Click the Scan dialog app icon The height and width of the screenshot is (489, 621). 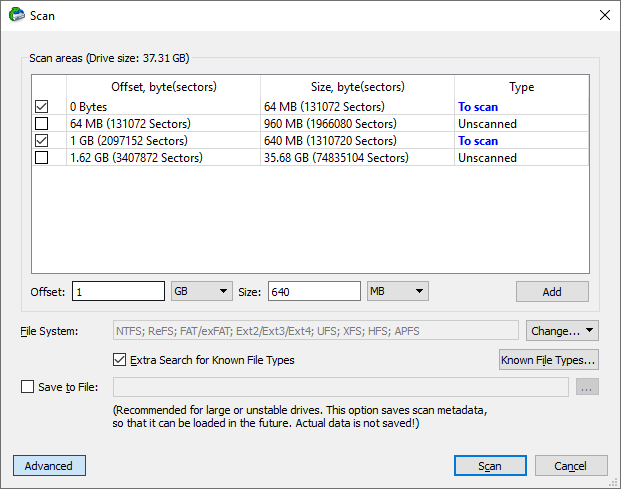[17, 15]
